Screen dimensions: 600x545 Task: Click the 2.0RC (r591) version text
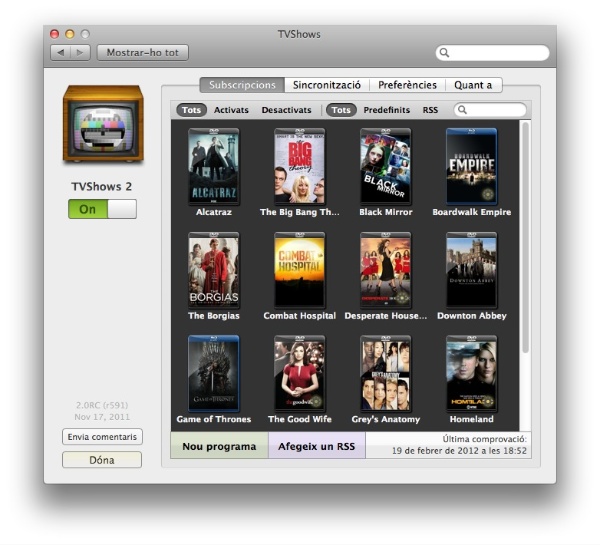[102, 405]
